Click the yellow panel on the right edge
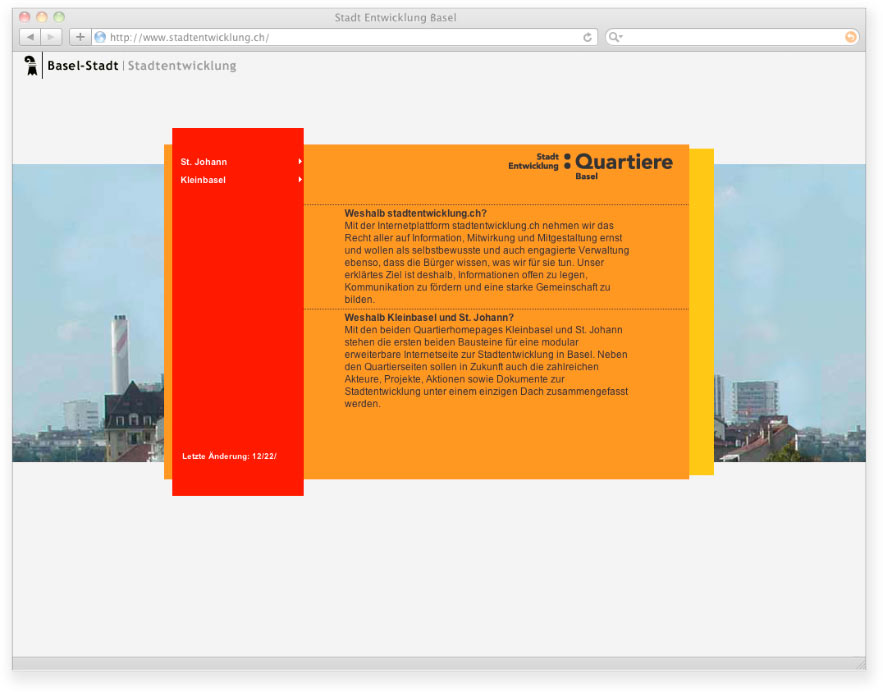This screenshot has width=883, height=692. [702, 310]
